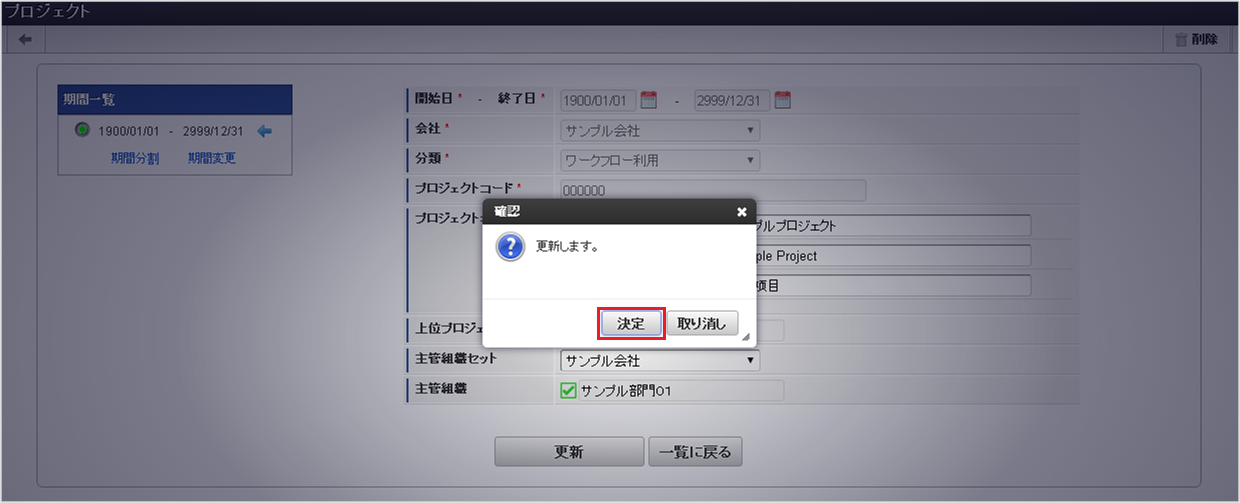This screenshot has height=503, width=1240.
Task: Click the dialog resize grip corner
Action: (746, 339)
